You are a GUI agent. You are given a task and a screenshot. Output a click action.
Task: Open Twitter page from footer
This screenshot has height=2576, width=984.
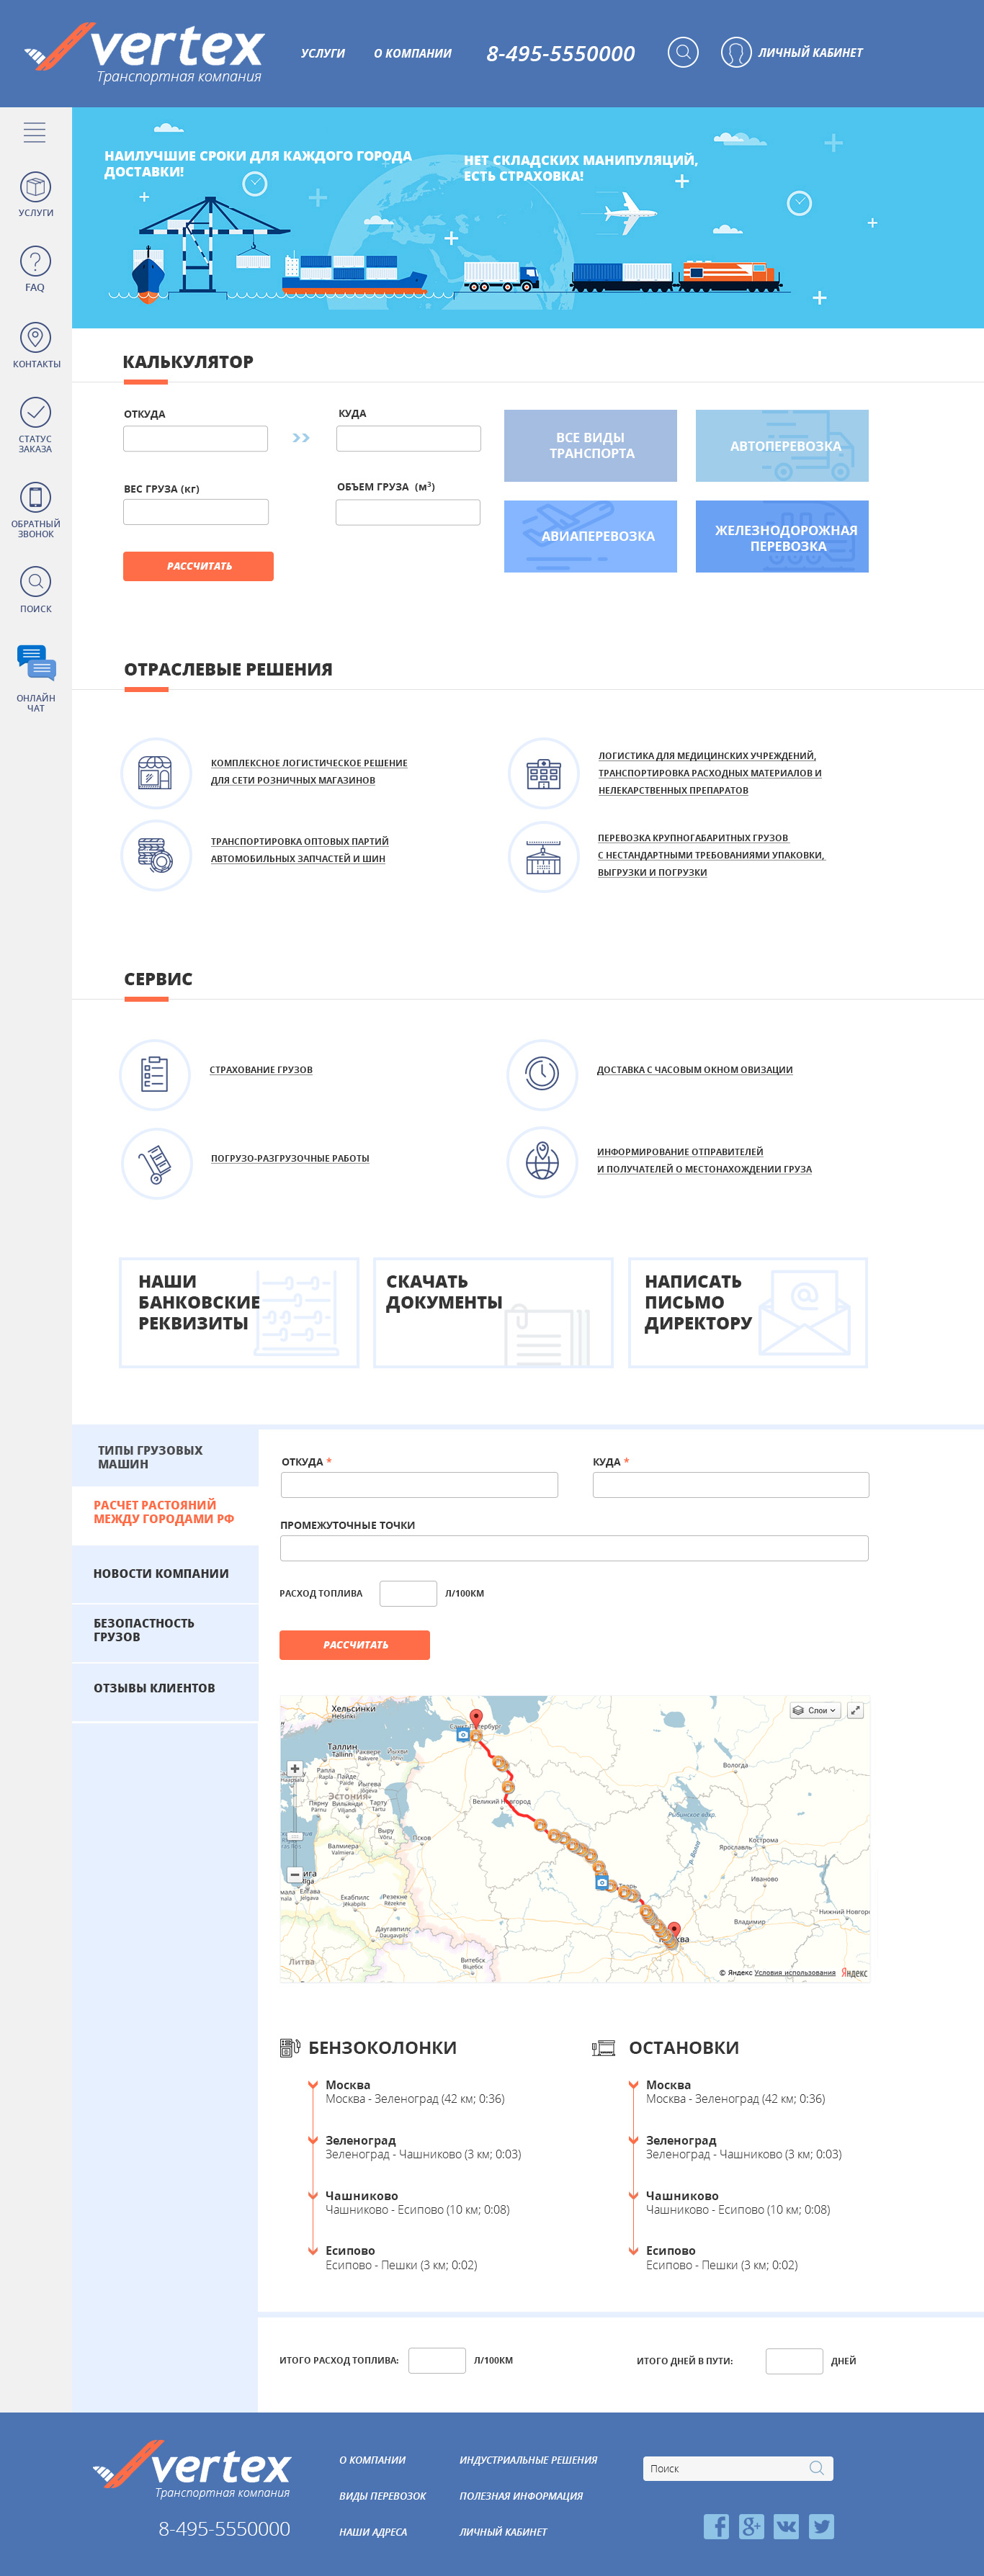coord(821,2526)
